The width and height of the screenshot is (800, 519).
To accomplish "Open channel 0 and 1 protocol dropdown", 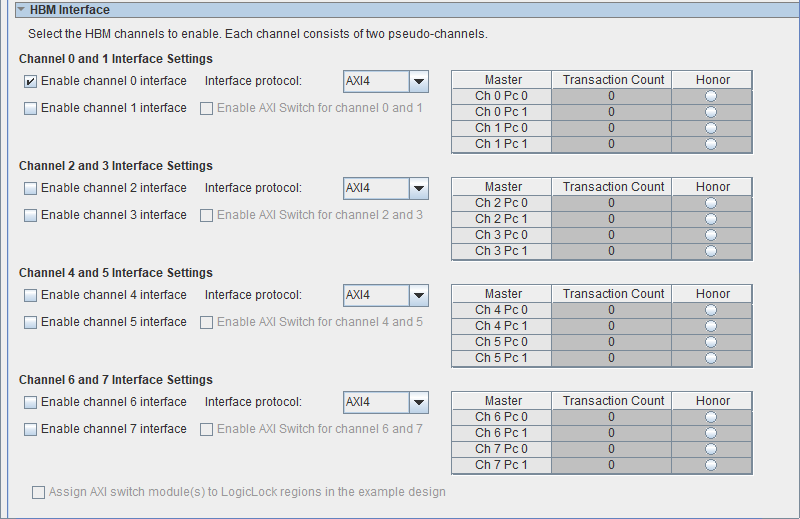I will tap(419, 81).
